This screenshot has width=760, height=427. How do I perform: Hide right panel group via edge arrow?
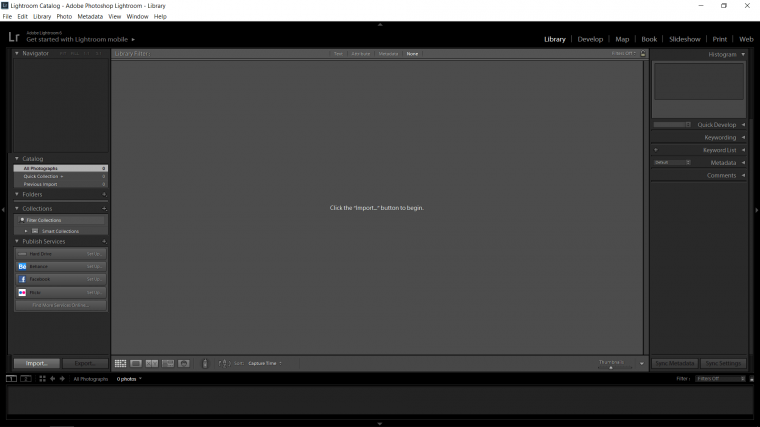[x=757, y=210]
